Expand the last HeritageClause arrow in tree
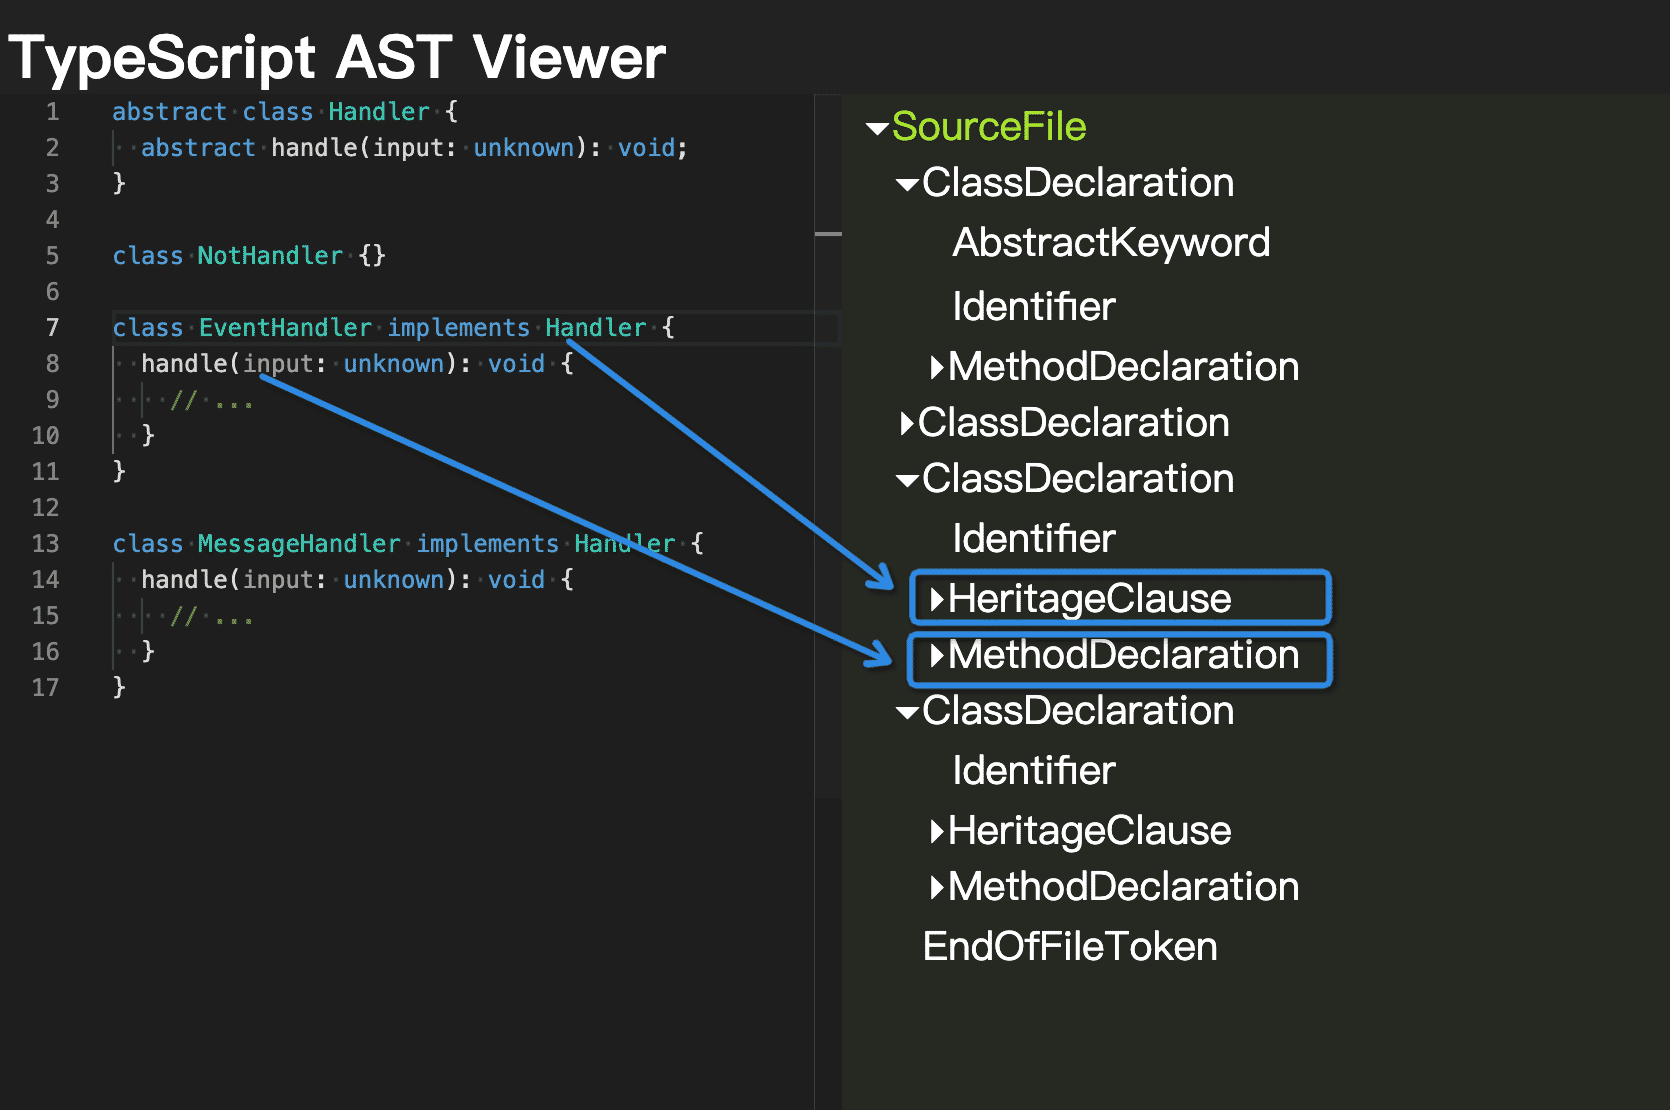The height and width of the screenshot is (1110, 1670). 936,832
